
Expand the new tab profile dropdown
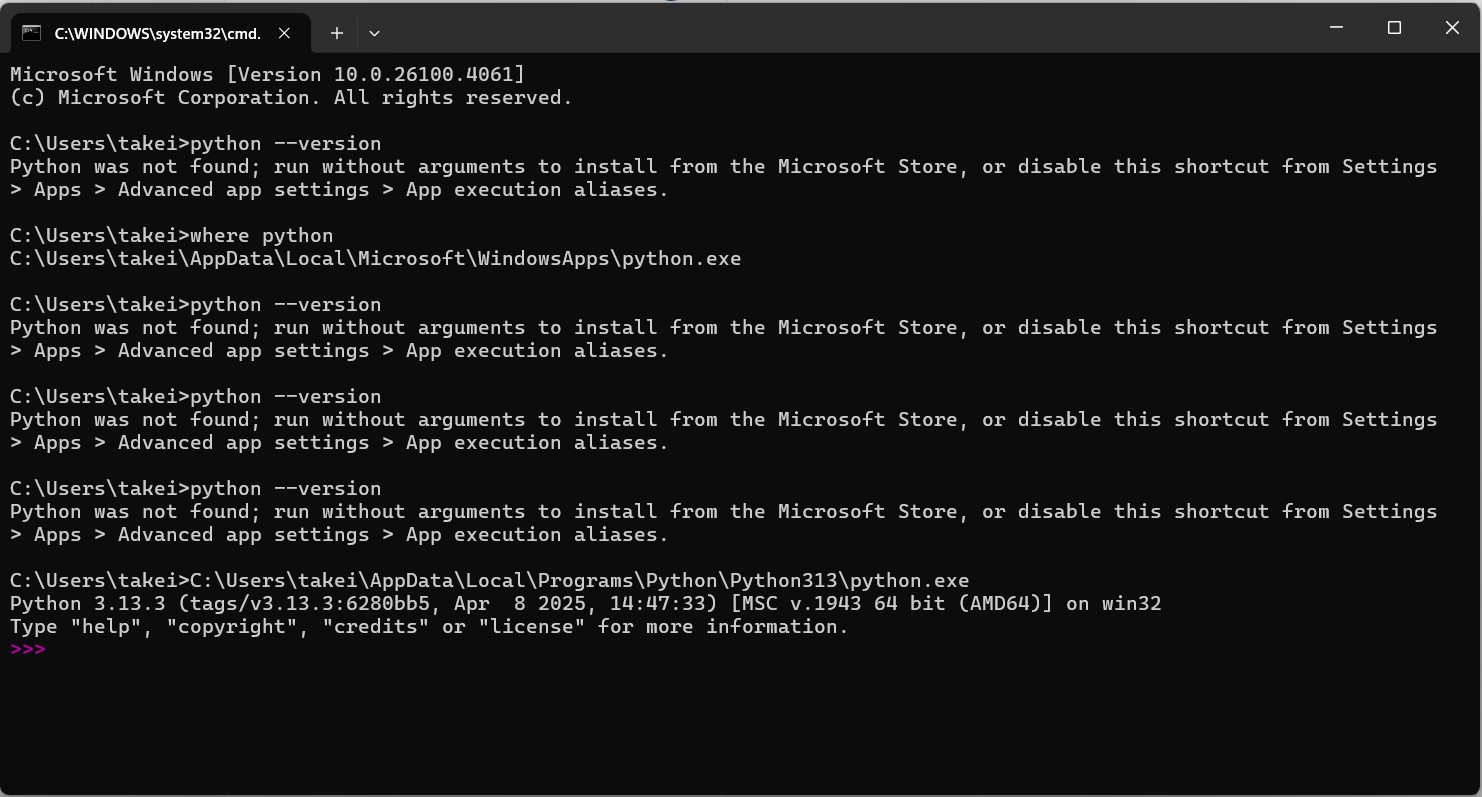click(374, 33)
